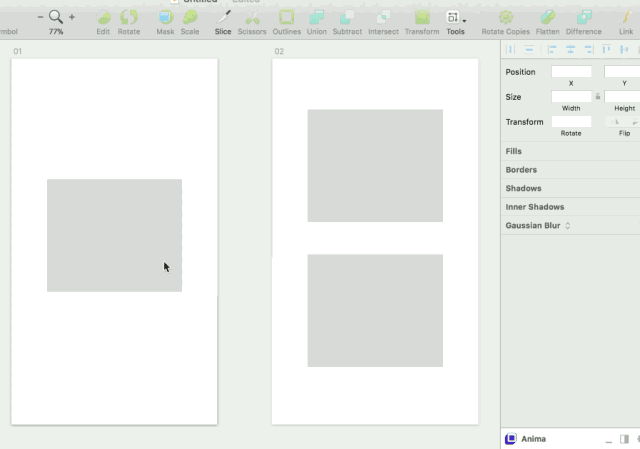
Task: Click the Position X input field
Action: tap(571, 71)
